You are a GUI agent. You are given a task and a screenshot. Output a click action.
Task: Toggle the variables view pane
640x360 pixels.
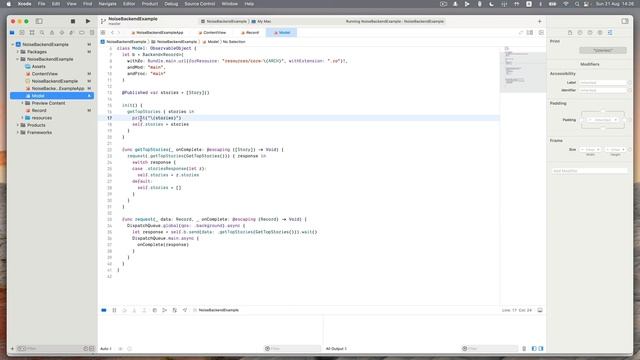coord(534,349)
